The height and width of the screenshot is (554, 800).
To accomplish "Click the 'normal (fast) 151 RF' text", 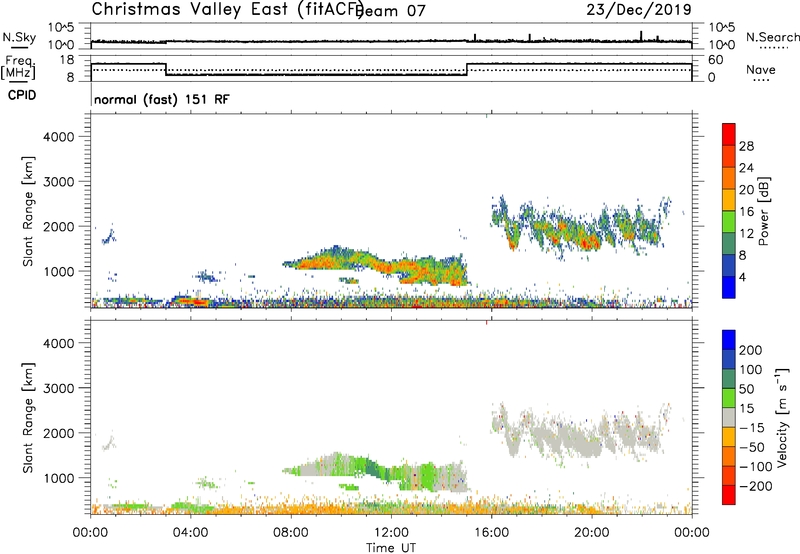I will point(162,99).
